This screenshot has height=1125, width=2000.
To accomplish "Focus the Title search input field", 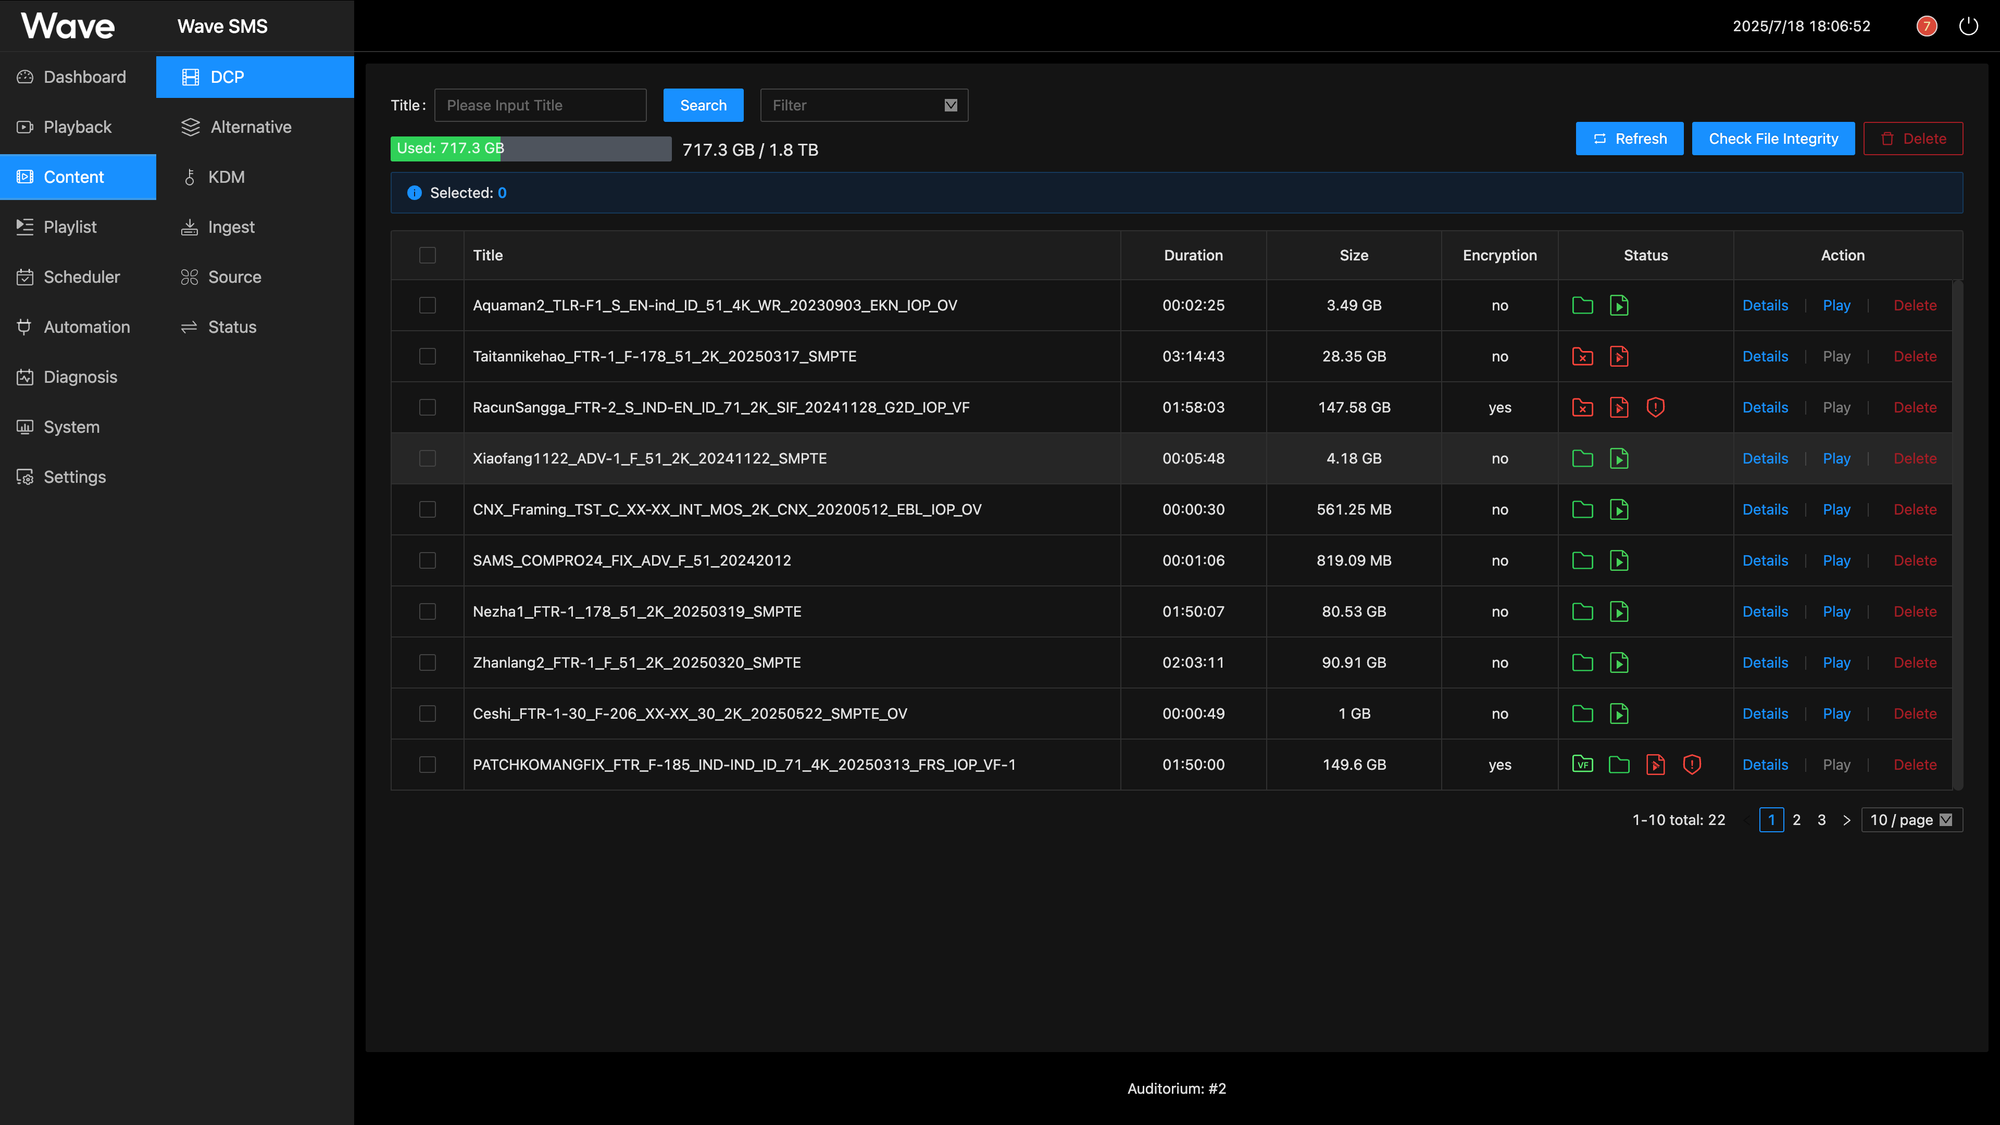I will pos(540,105).
